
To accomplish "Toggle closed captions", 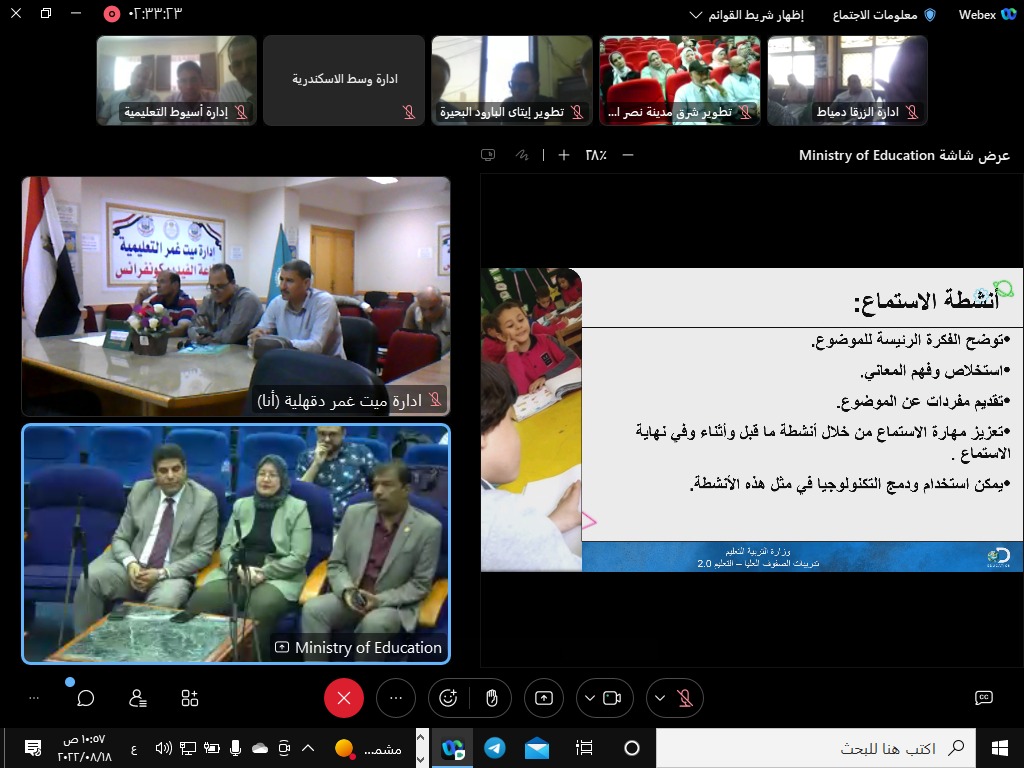I will pyautogui.click(x=983, y=698).
